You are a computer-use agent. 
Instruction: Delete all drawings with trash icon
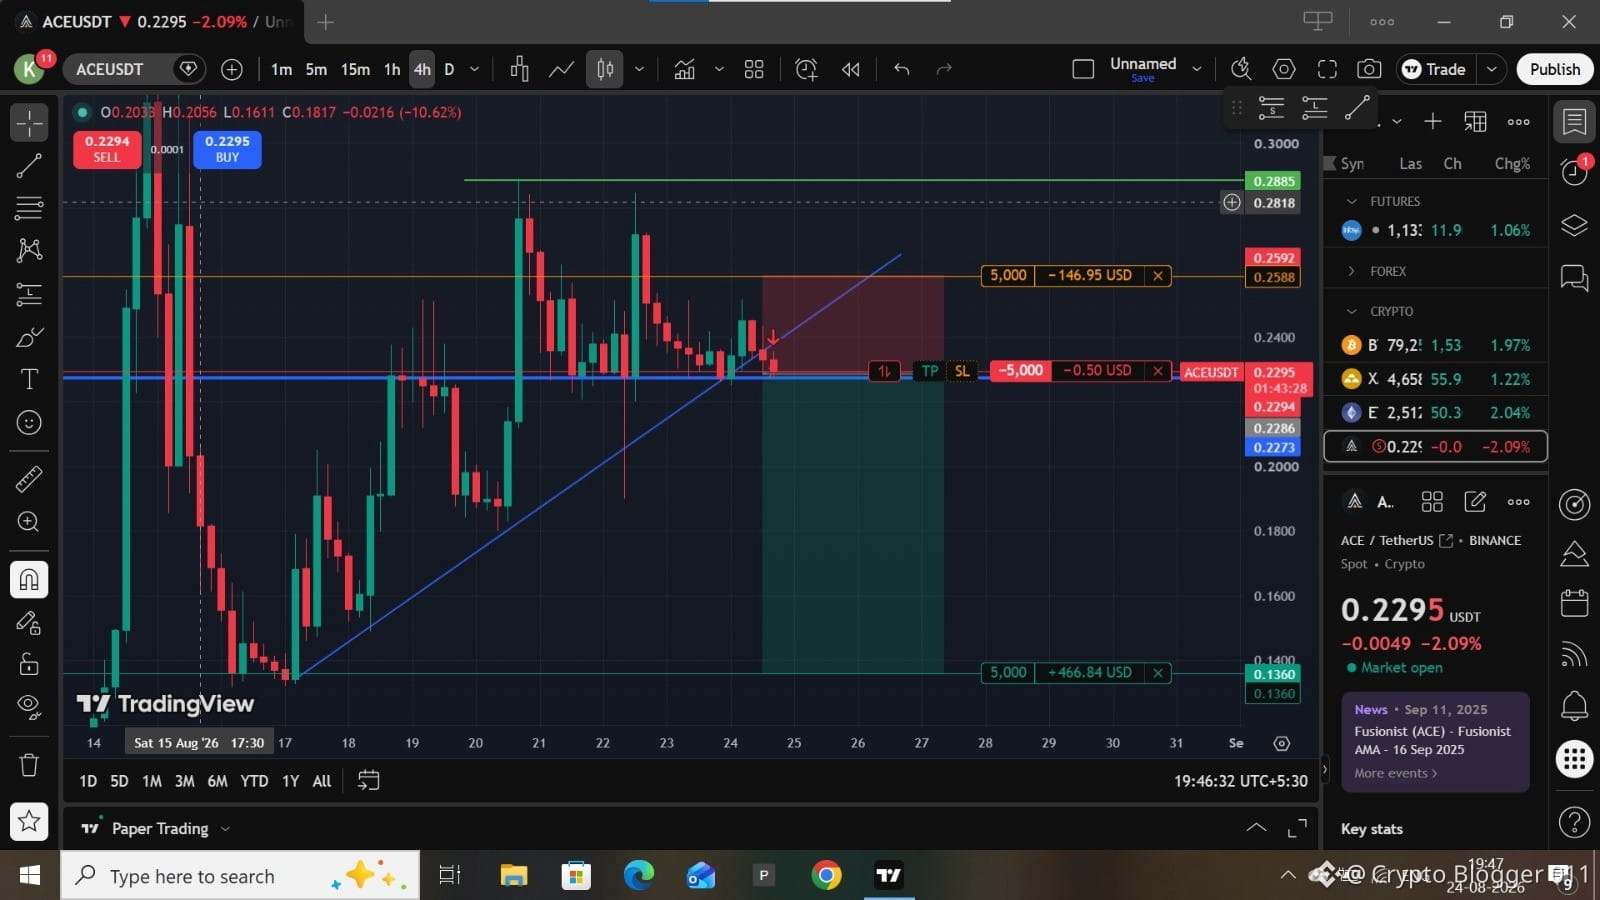point(29,765)
